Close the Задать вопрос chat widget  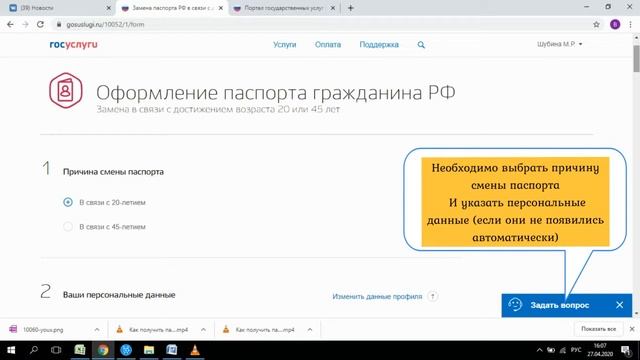coord(620,305)
